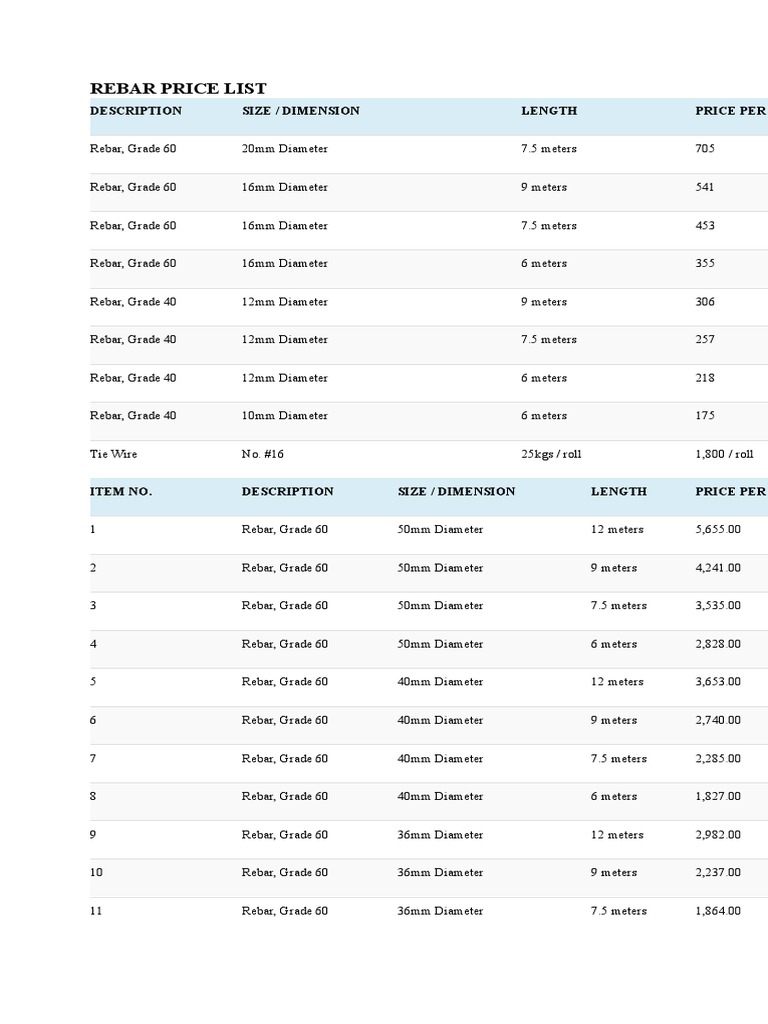Click the price 5,655.00

718,529
